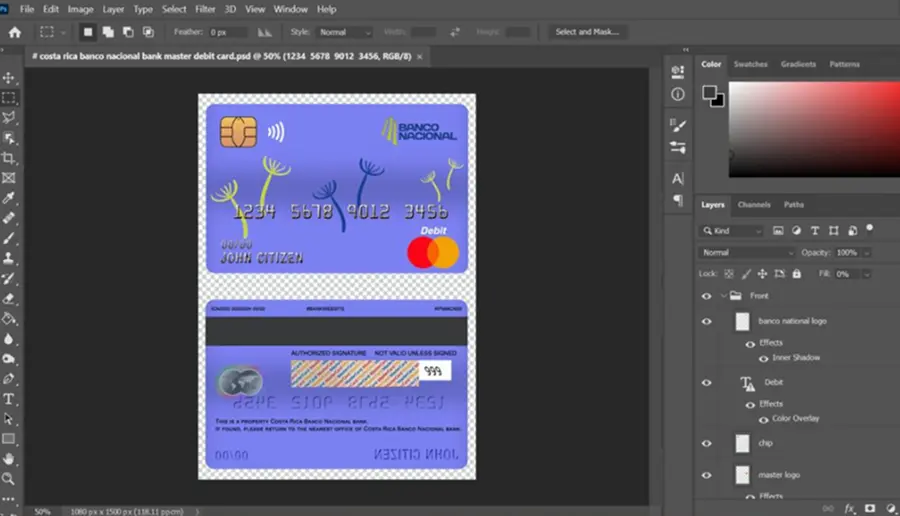Screen dimensions: 900x516
Task: Collapse the Front layer group
Action: (x=723, y=296)
